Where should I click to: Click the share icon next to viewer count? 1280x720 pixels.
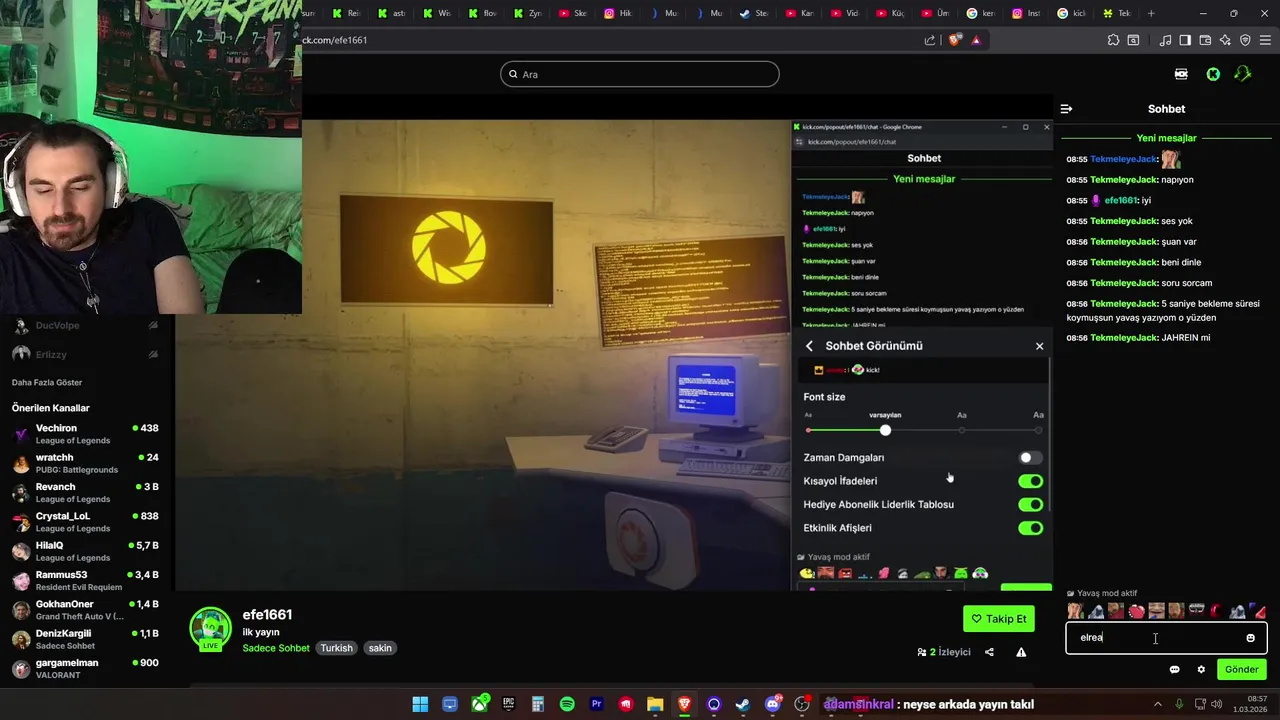(989, 652)
